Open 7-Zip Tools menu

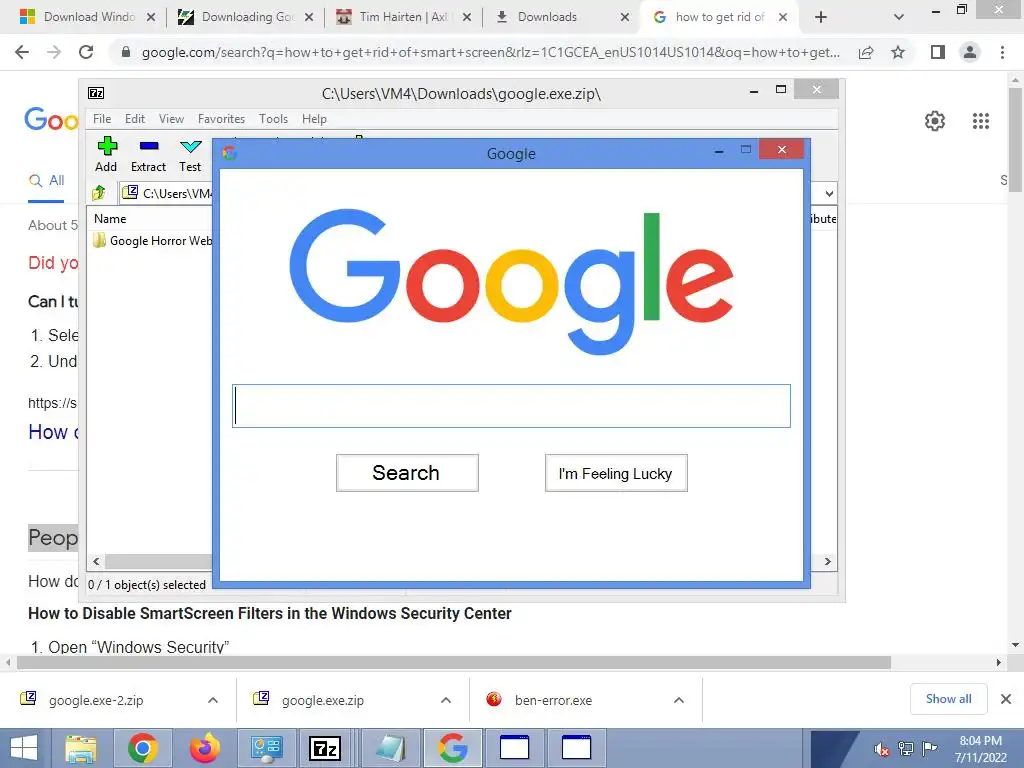coord(273,119)
